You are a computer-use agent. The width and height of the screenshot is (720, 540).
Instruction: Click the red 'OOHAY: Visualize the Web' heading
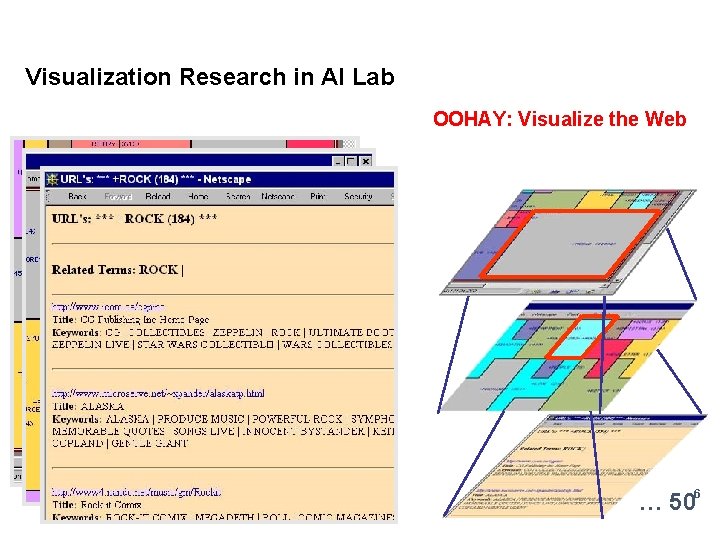[x=560, y=119]
